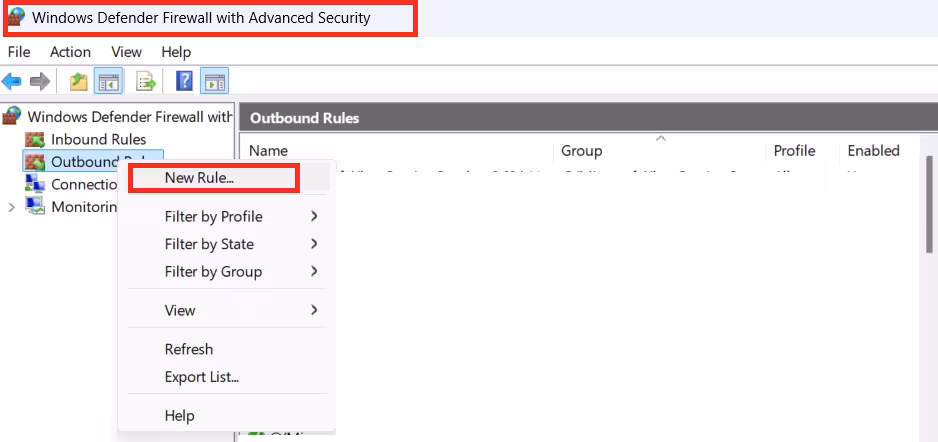This screenshot has height=442, width=938.
Task: Toggle the Show/Hide Console Tree icon
Action: click(x=109, y=81)
